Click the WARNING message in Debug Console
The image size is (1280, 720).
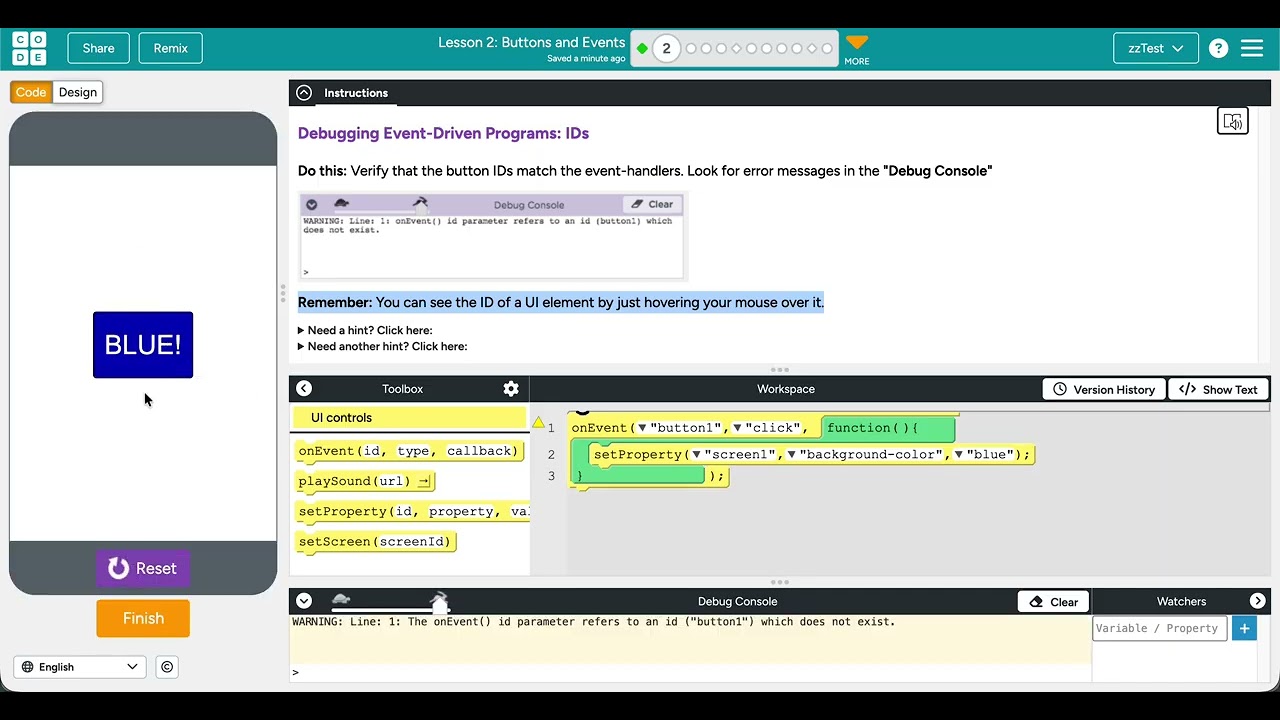pos(594,622)
